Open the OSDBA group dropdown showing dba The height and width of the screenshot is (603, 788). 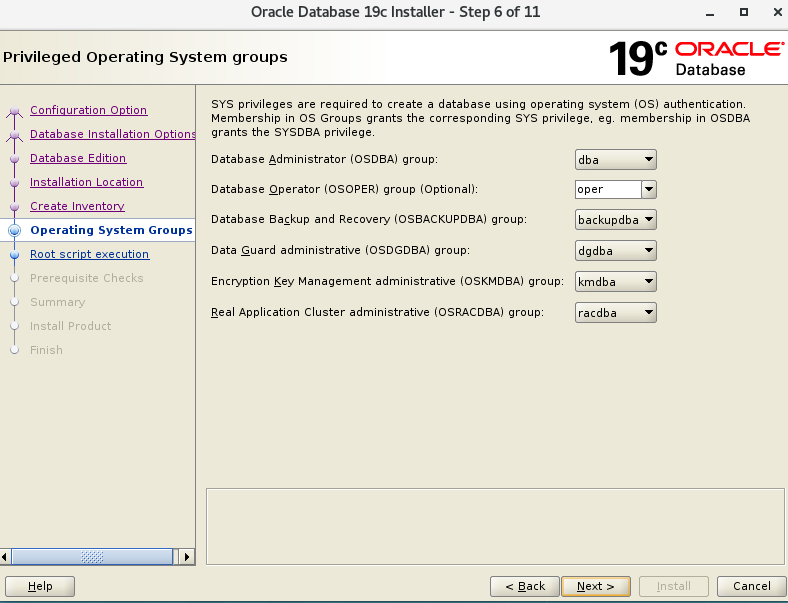(x=616, y=159)
